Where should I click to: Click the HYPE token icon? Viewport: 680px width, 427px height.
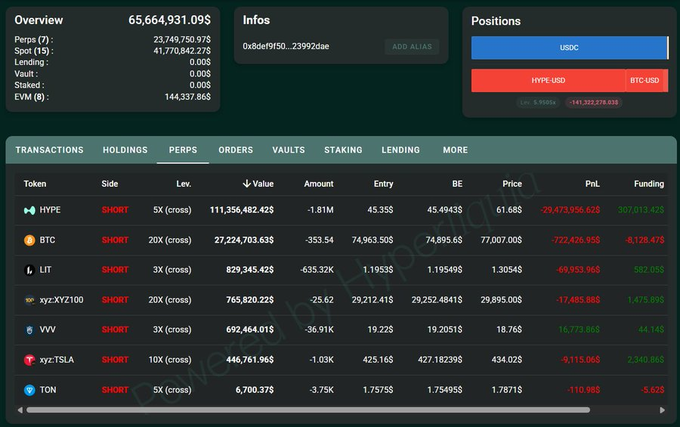tap(29, 210)
